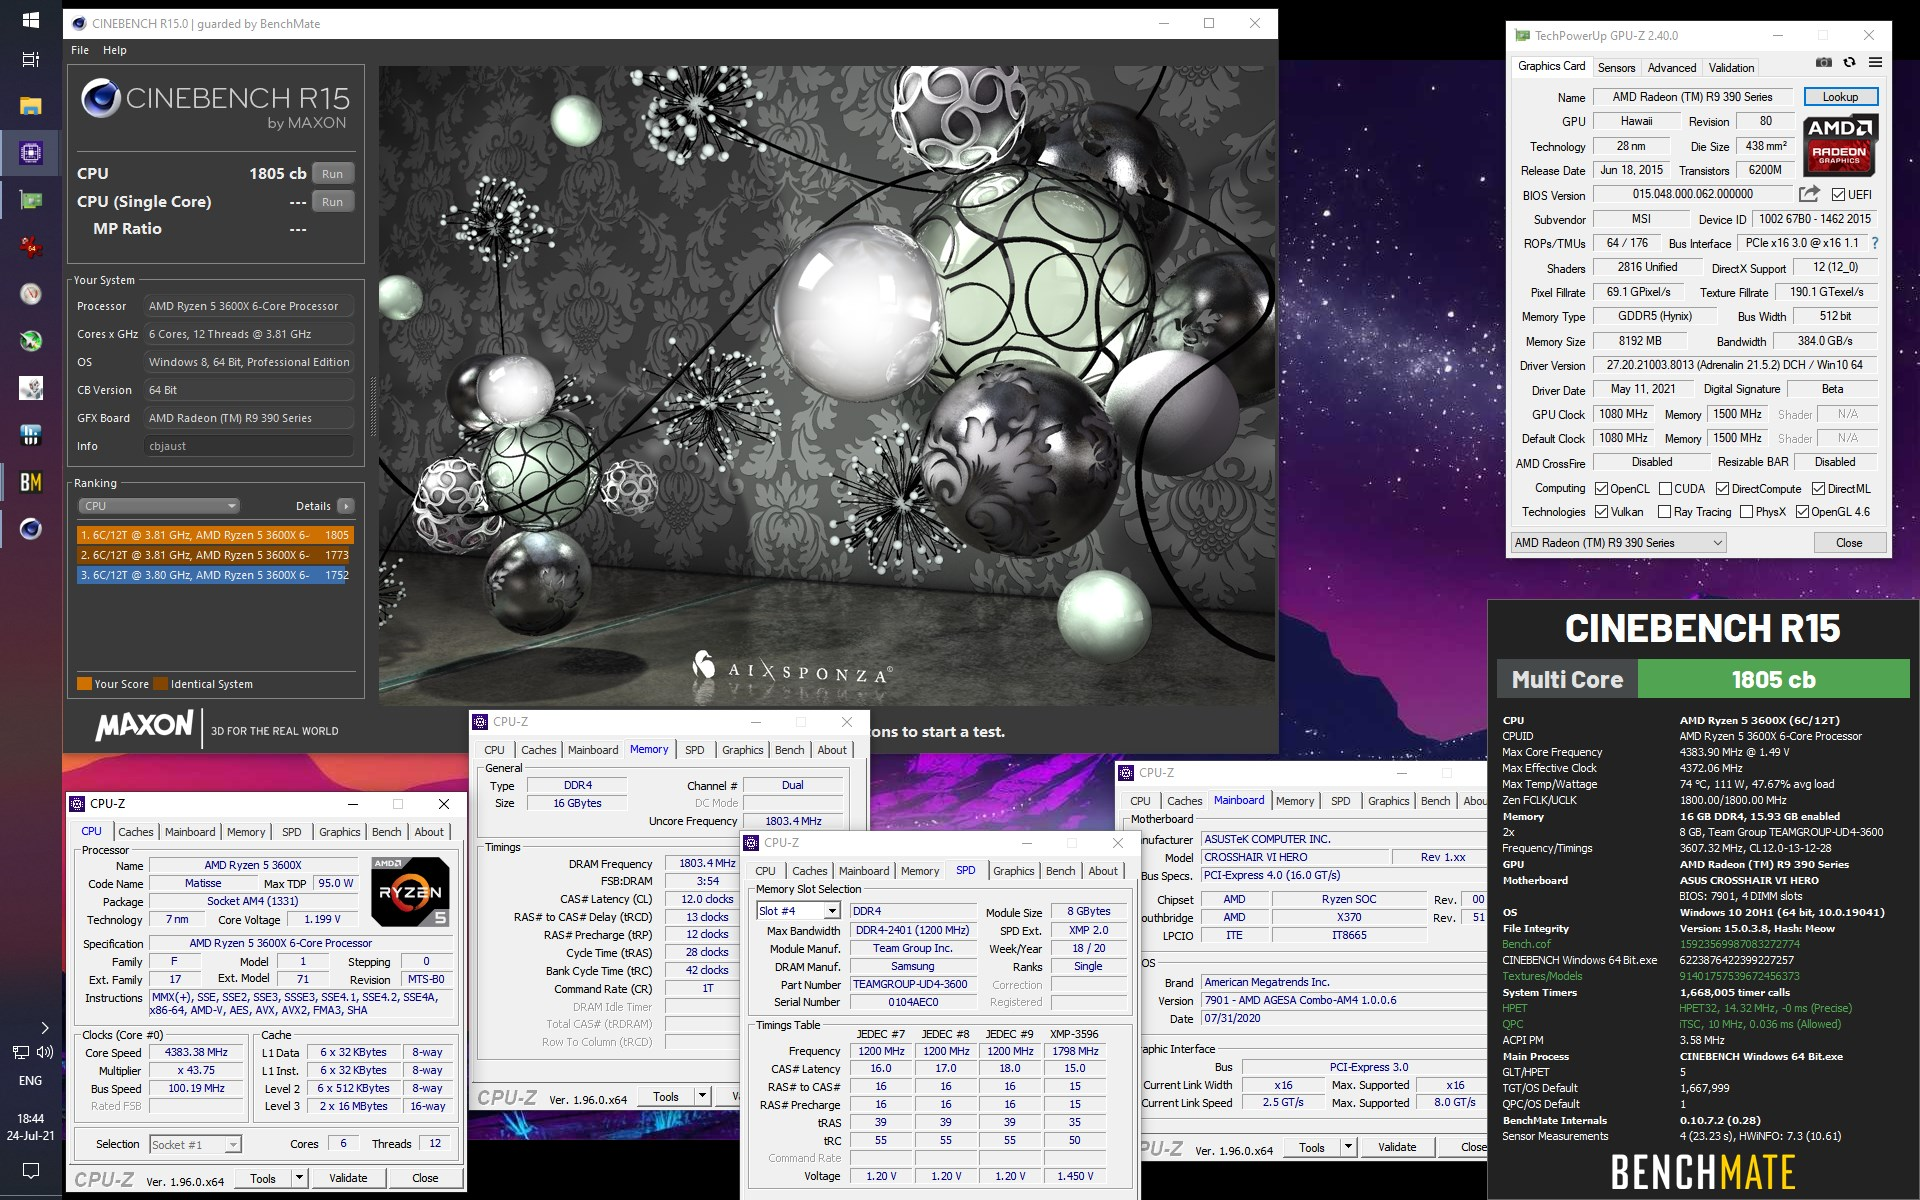Click the orange Your Score legend swatch
Image resolution: width=1920 pixels, height=1200 pixels.
click(85, 684)
